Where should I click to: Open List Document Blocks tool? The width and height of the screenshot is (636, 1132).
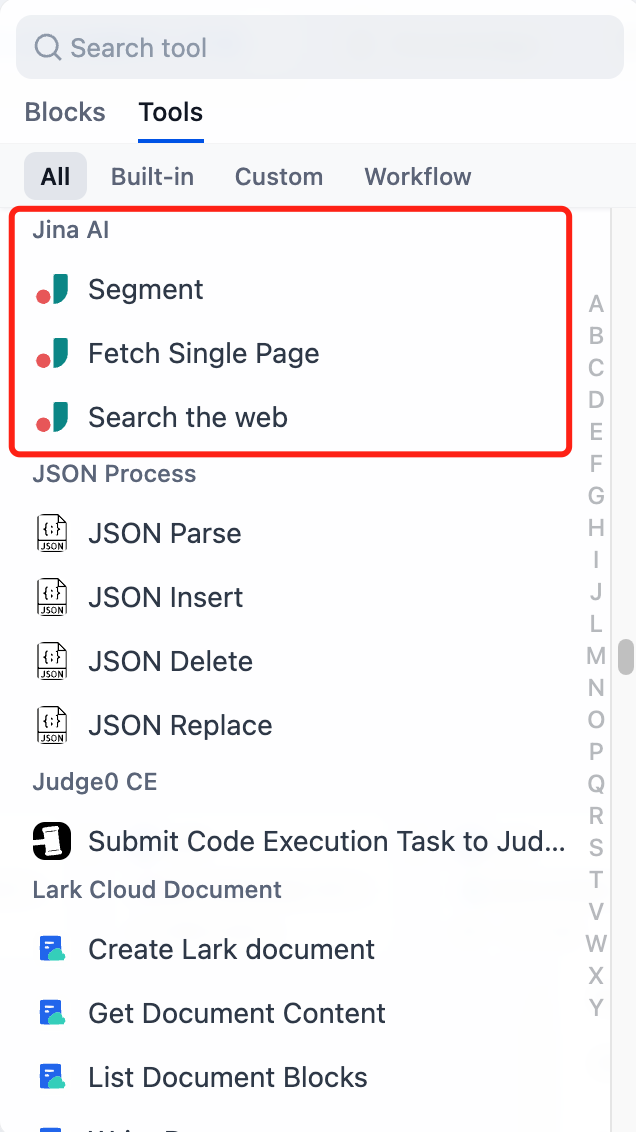pyautogui.click(x=228, y=1078)
